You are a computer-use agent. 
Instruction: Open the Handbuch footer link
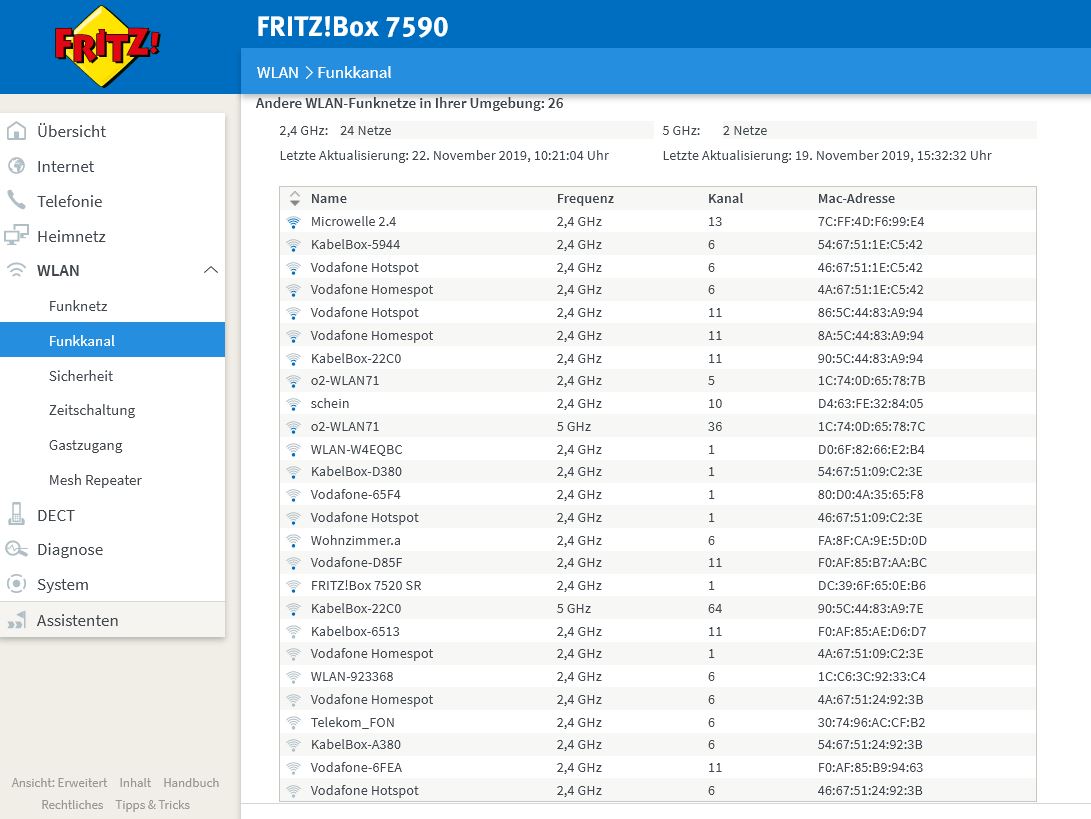point(191,783)
